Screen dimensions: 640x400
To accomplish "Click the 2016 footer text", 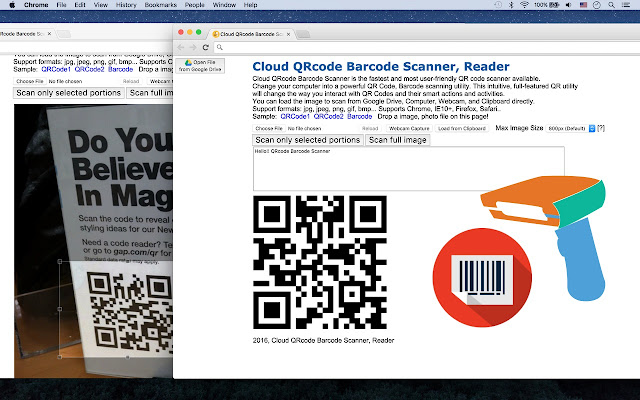I will (323, 340).
